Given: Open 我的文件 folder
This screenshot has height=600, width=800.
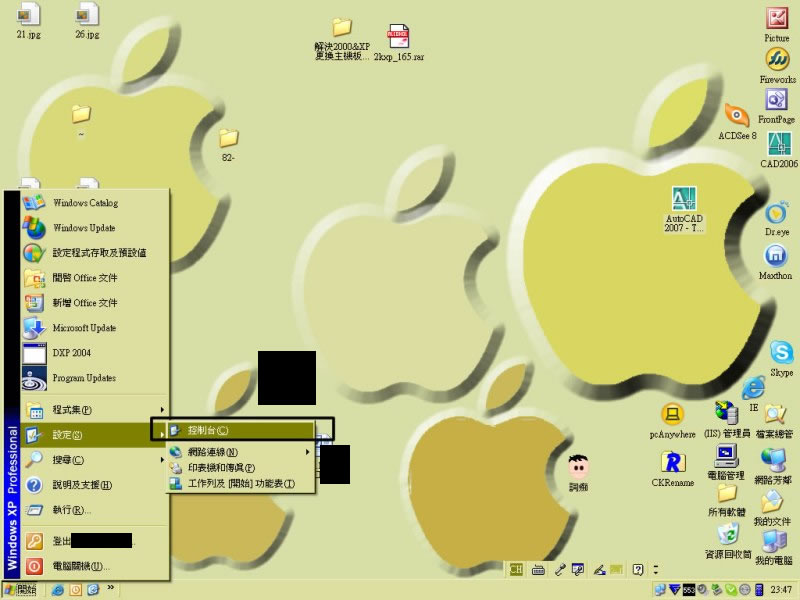Looking at the screenshot, I should point(772,508).
